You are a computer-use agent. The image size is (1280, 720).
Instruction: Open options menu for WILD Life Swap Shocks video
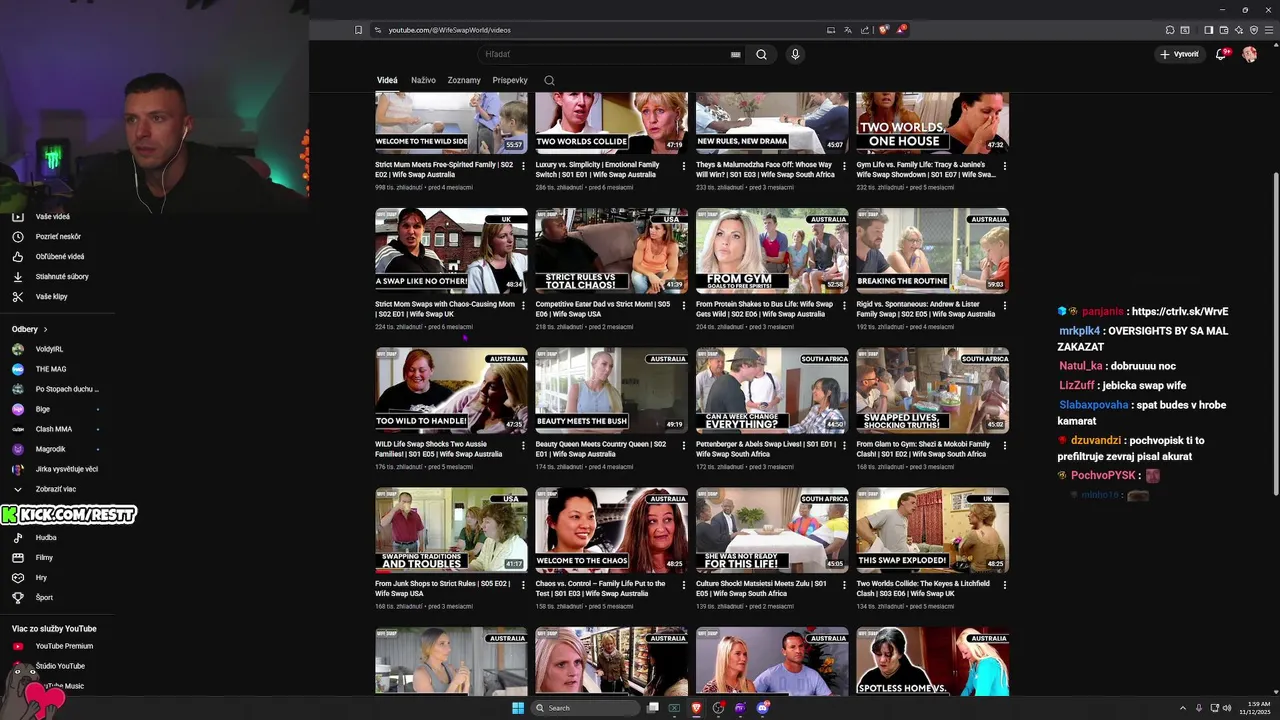pos(523,445)
